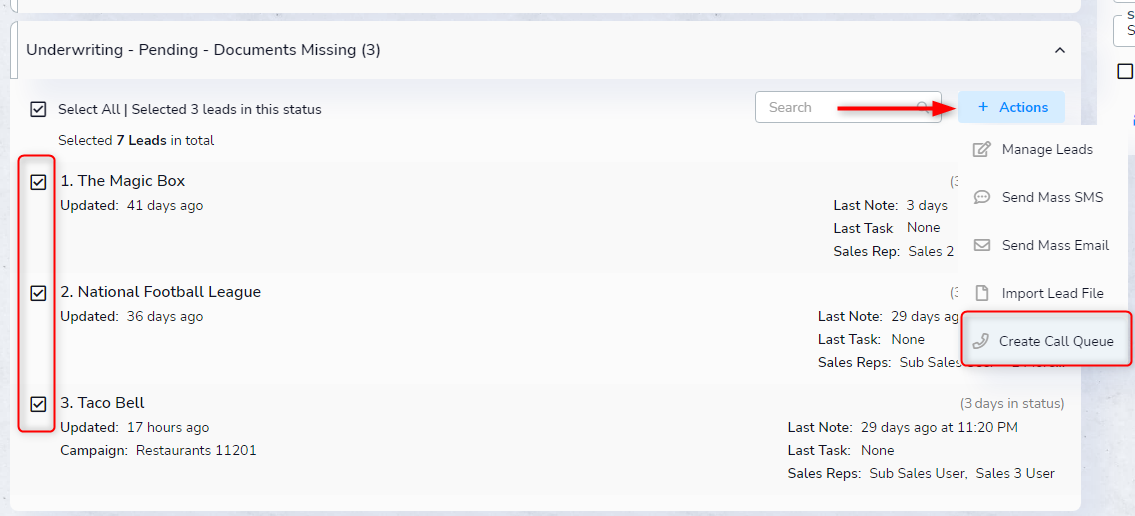The height and width of the screenshot is (516, 1135).
Task: Click into the leads Search field
Action: click(x=835, y=107)
